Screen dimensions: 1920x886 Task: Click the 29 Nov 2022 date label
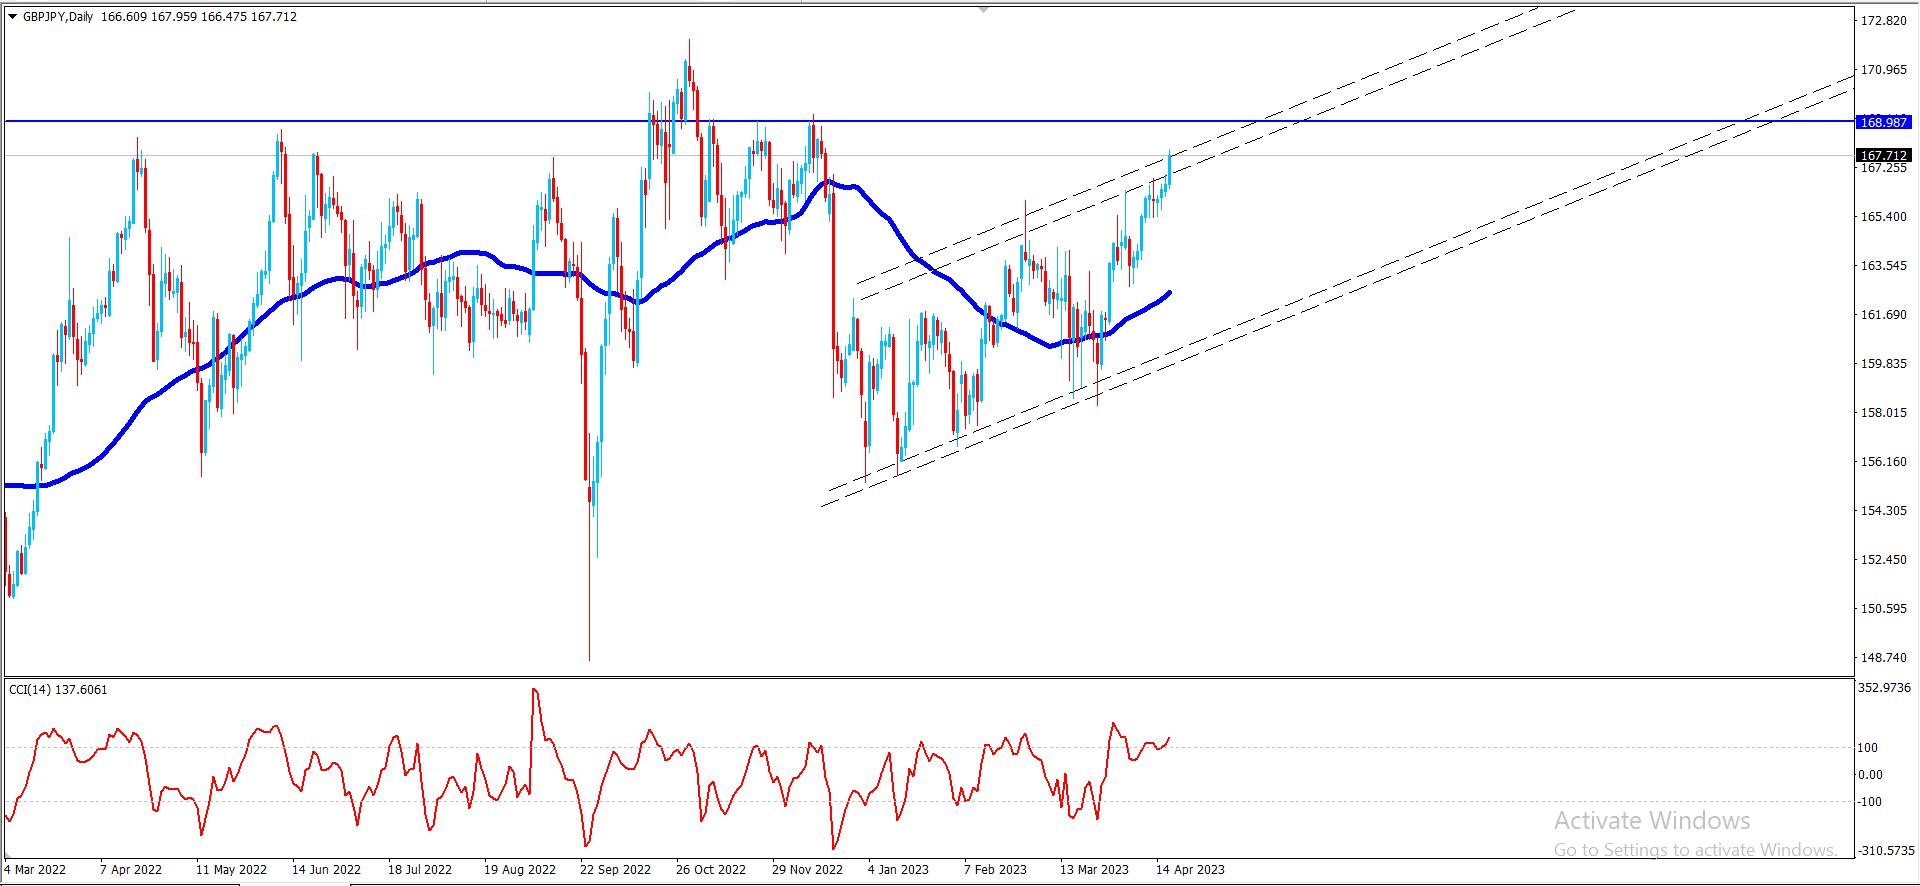(807, 869)
